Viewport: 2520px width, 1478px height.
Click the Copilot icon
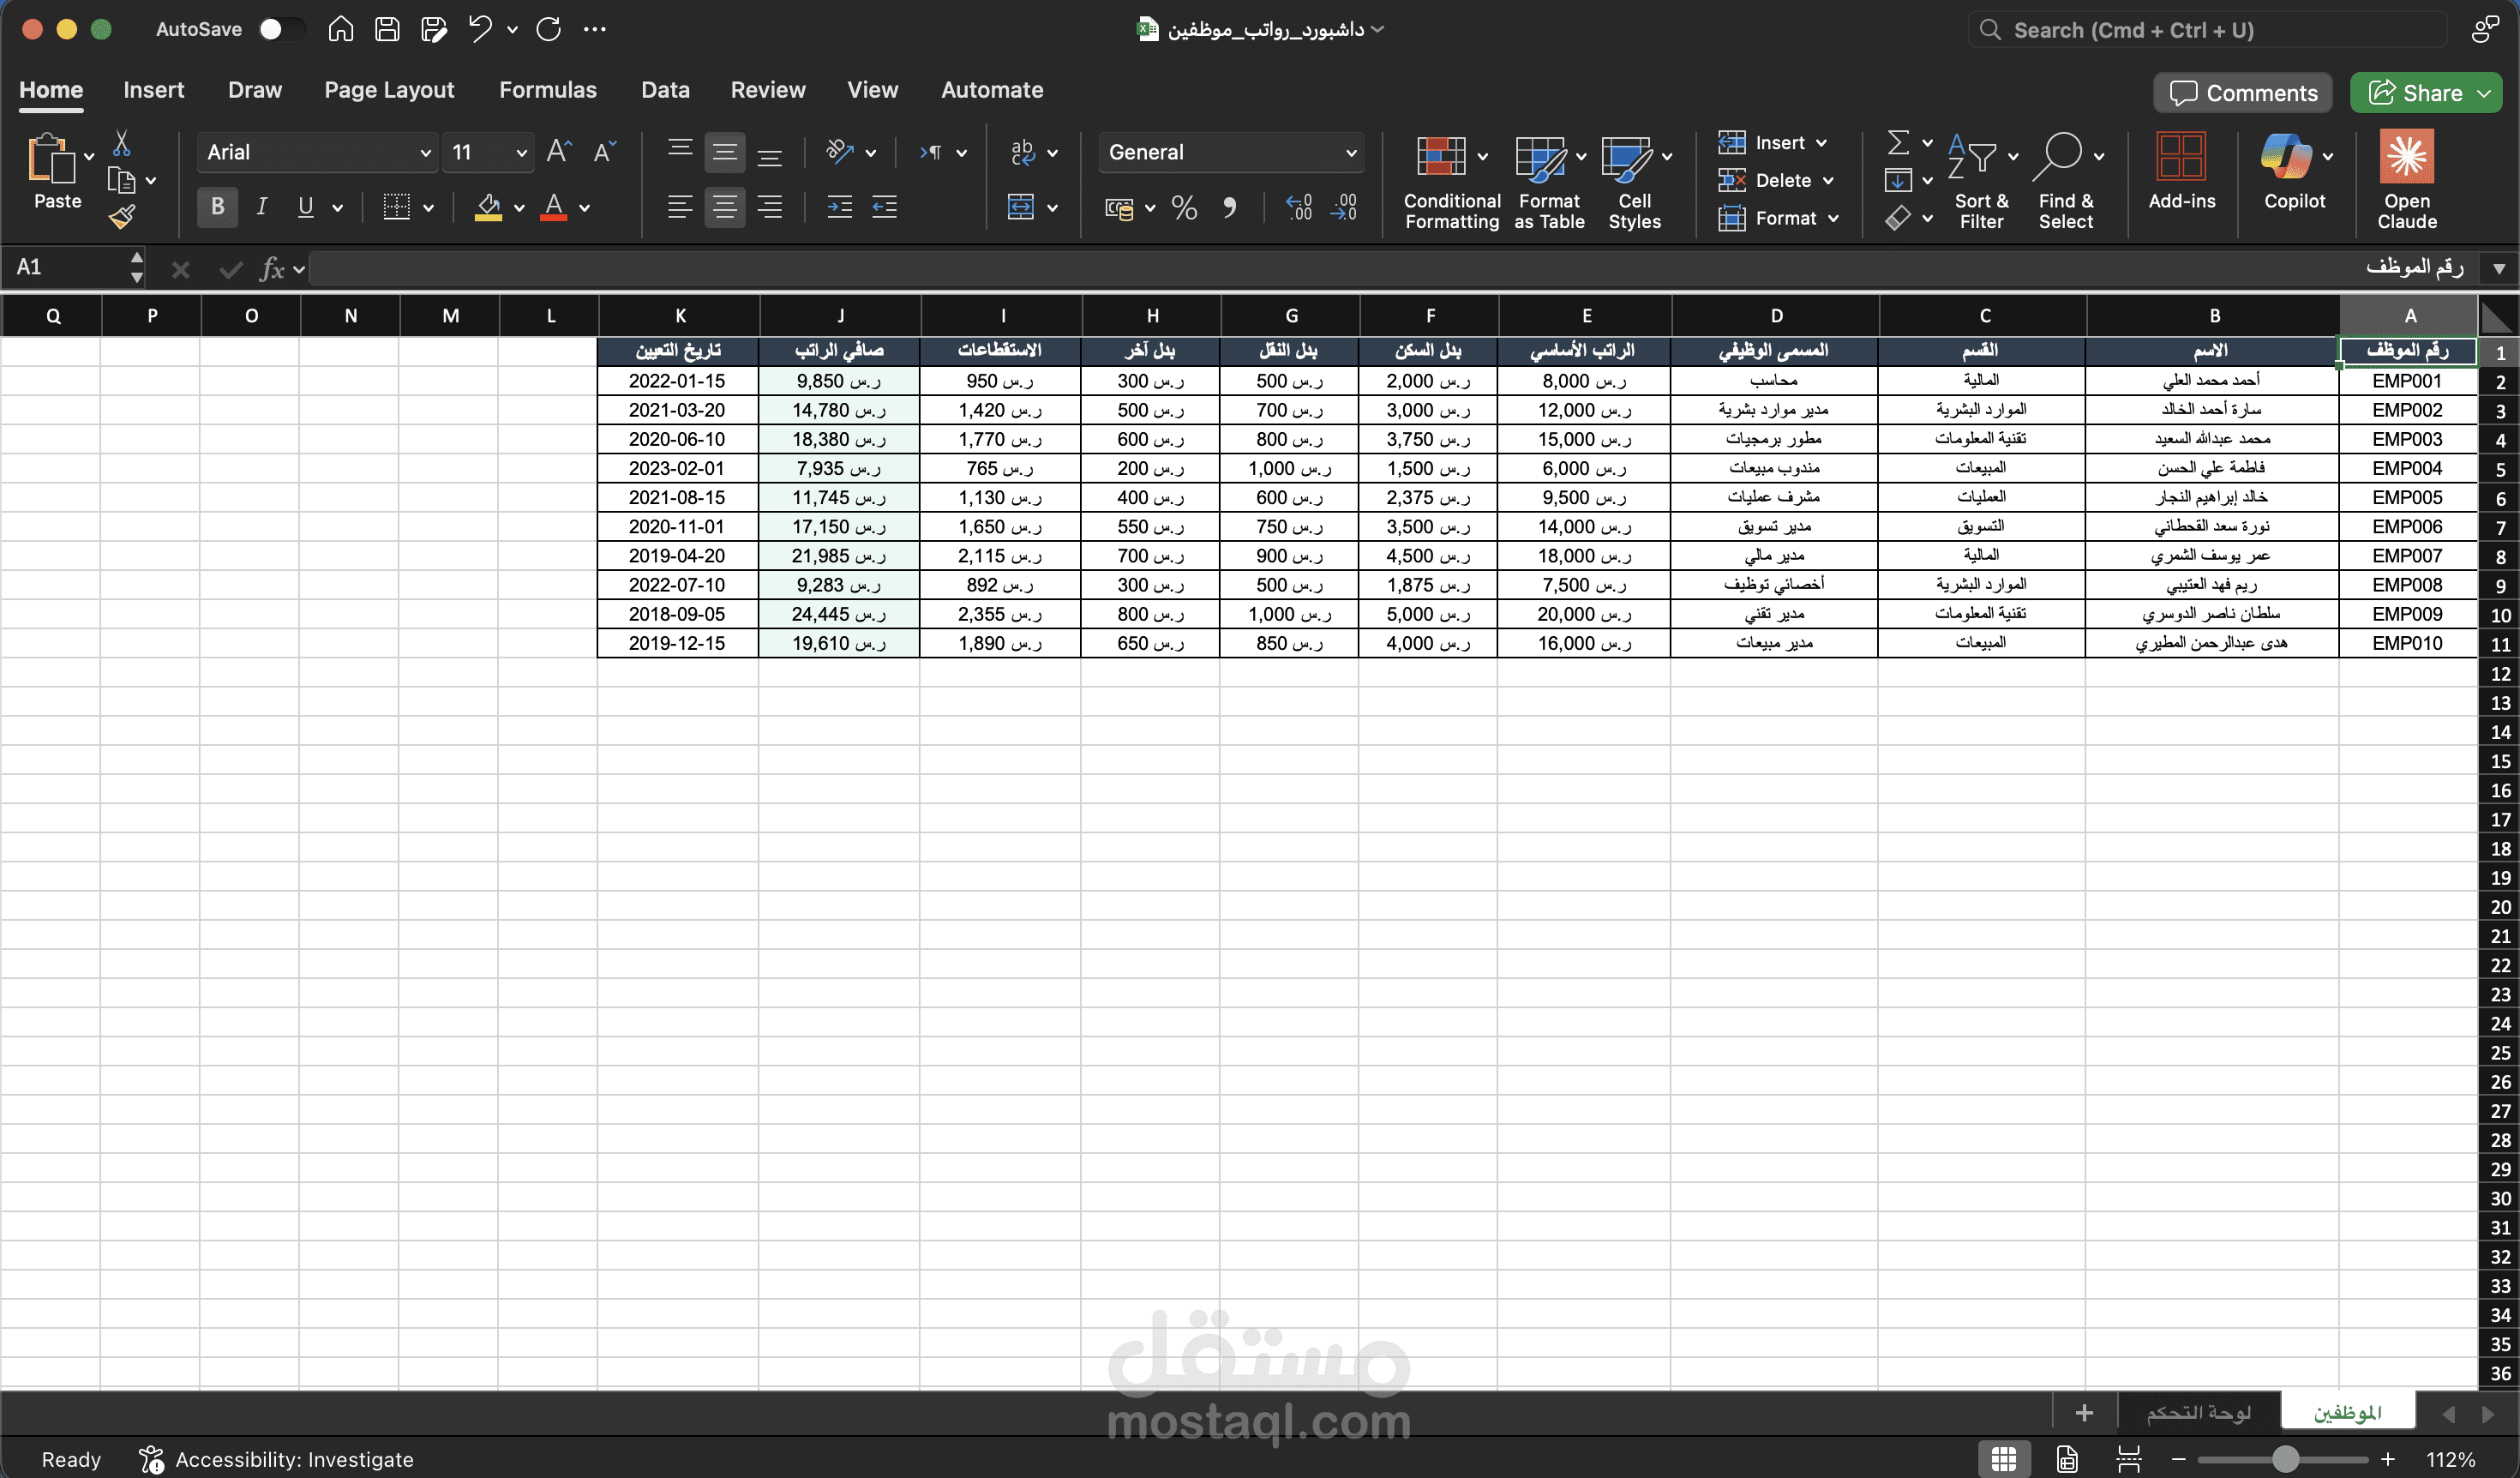click(x=2285, y=157)
